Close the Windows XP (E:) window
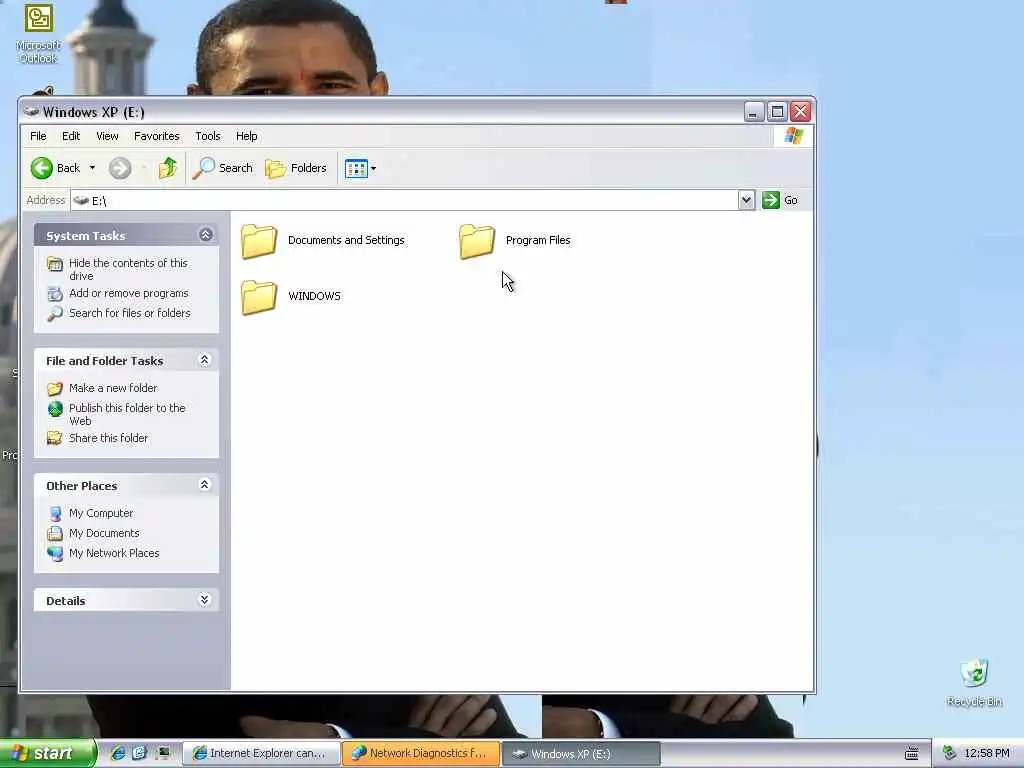Viewport: 1024px width, 768px height. tap(801, 112)
